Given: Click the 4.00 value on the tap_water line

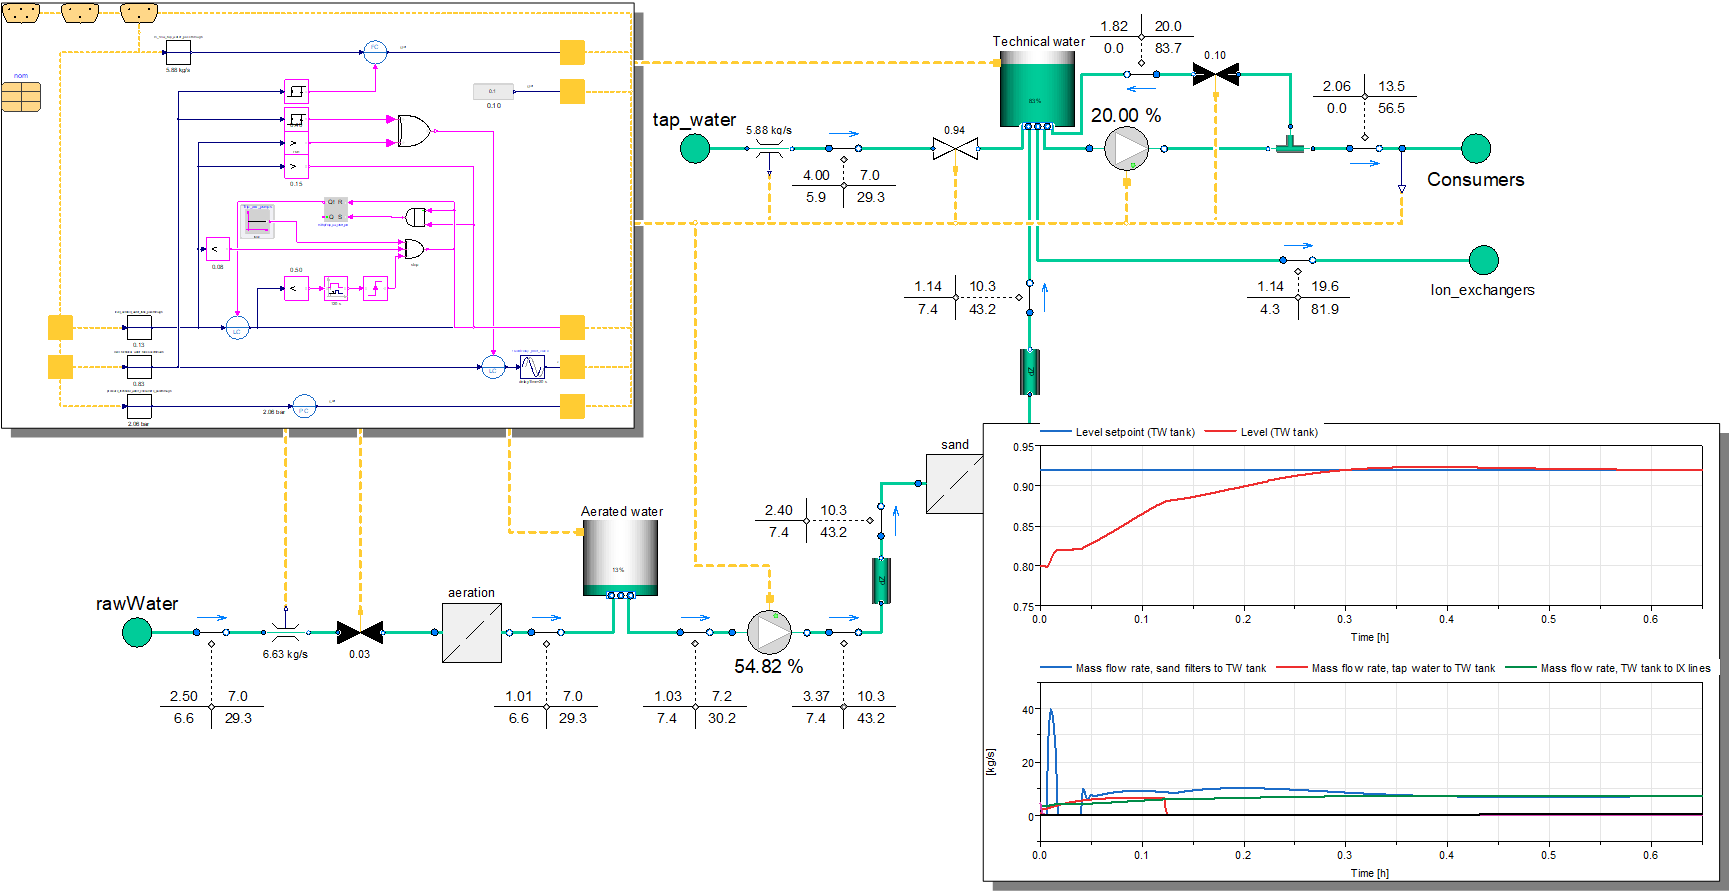Looking at the screenshot, I should (x=816, y=175).
